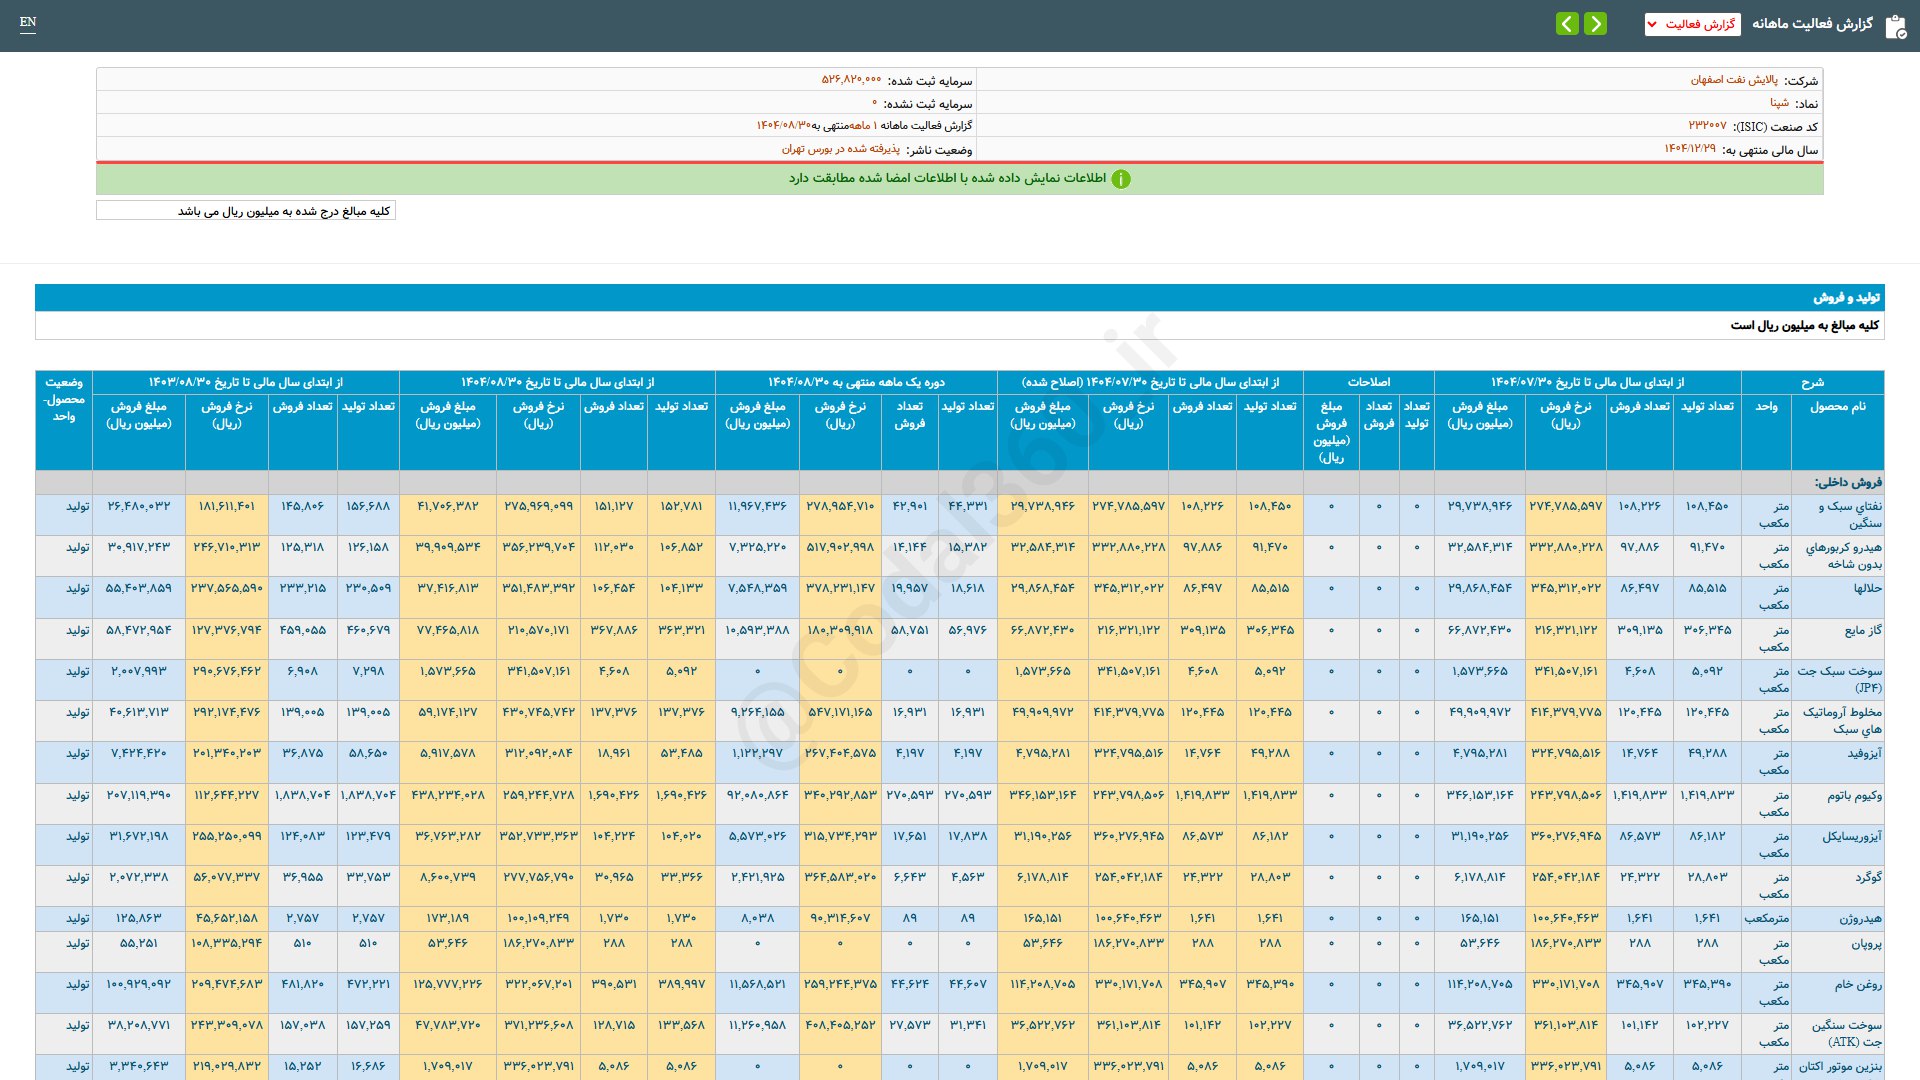The image size is (1920, 1080).
Task: Switch language with the EN link
Action: click(28, 22)
